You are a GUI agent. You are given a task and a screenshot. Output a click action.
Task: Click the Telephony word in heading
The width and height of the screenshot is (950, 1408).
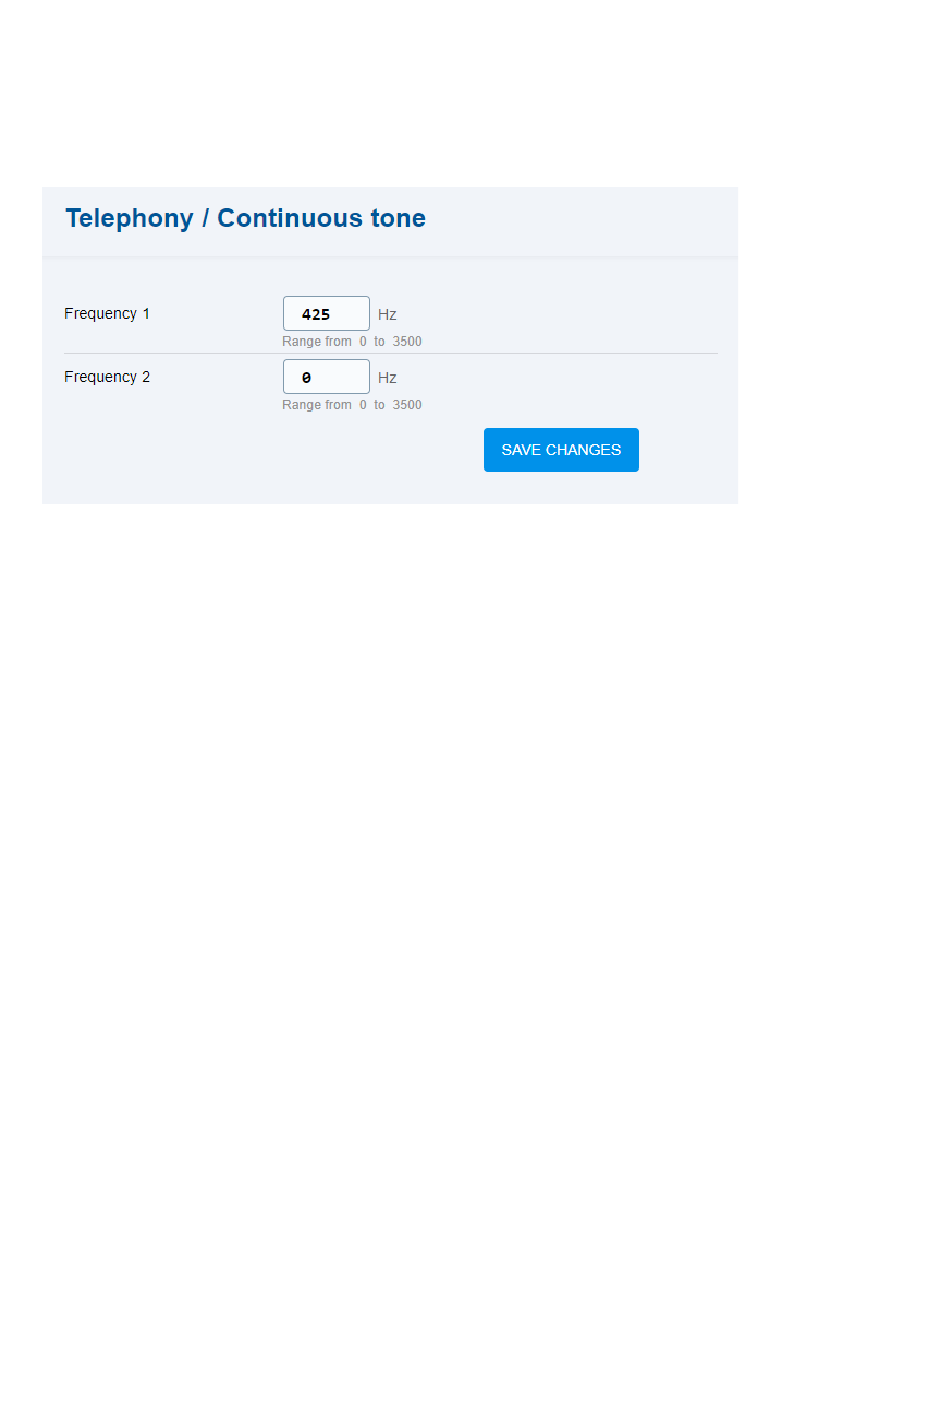click(129, 218)
